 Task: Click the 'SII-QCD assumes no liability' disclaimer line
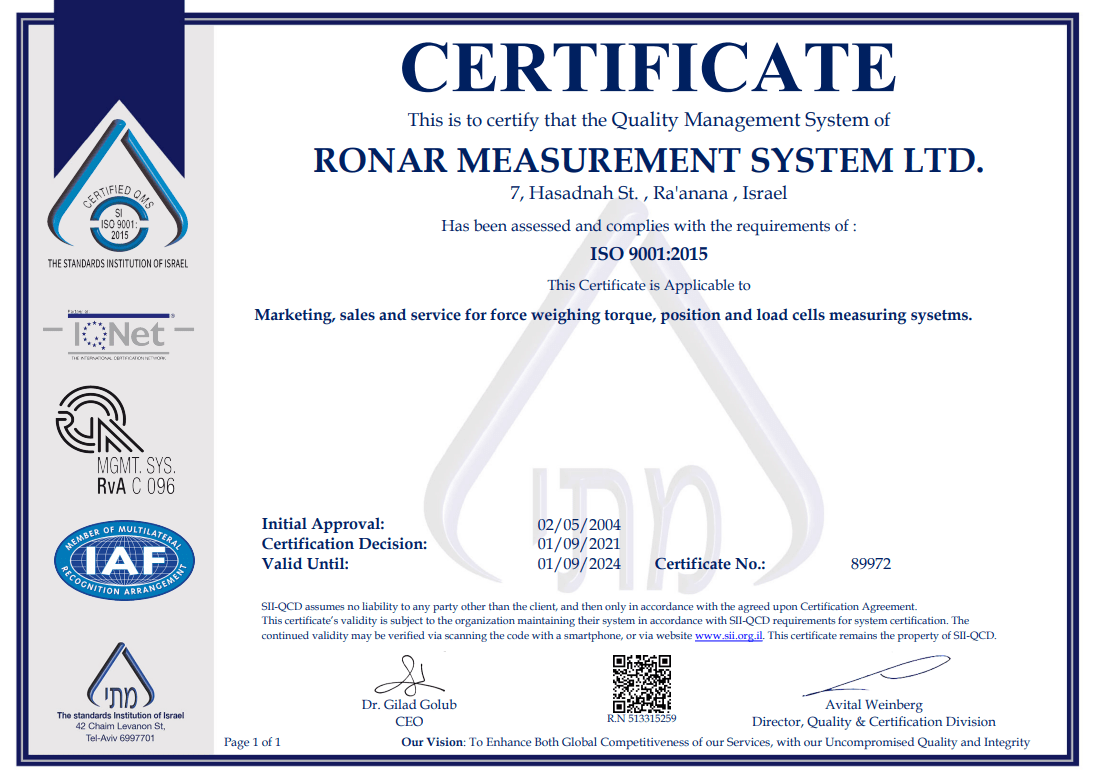(x=589, y=606)
